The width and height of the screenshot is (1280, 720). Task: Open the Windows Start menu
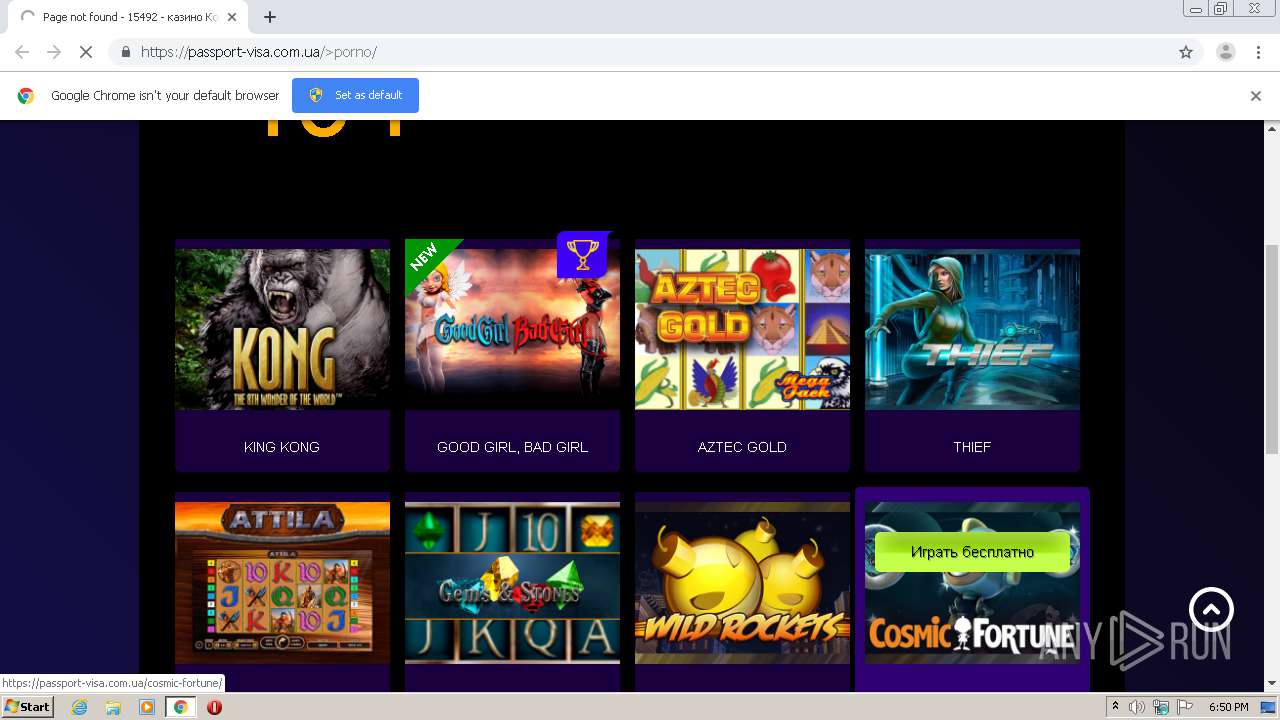[27, 707]
